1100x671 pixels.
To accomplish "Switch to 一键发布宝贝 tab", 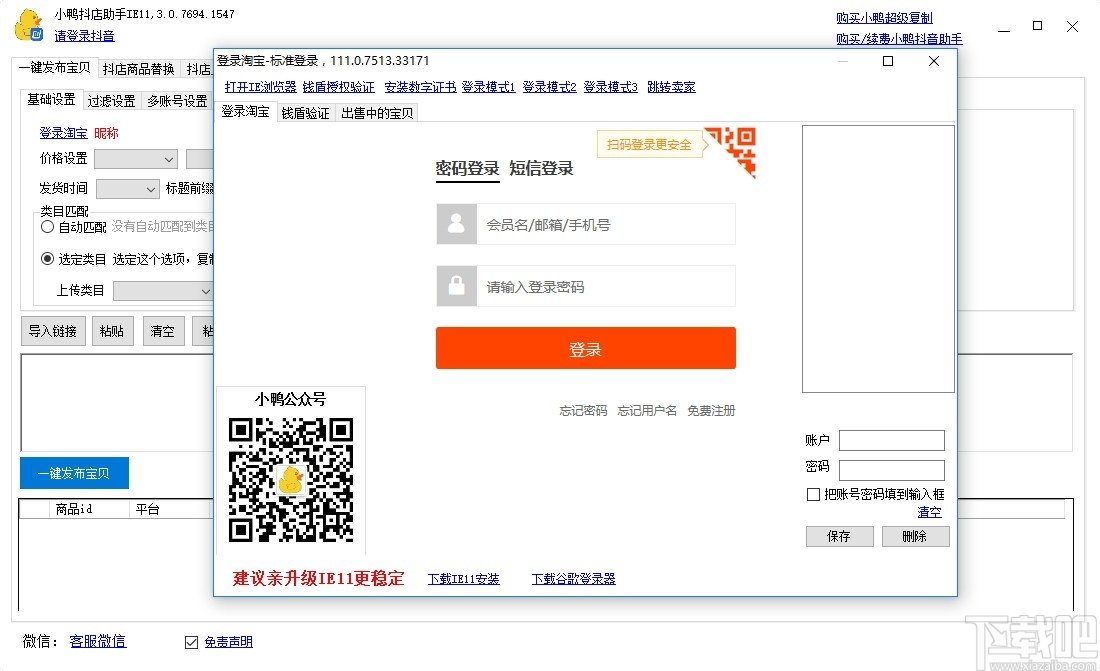I will coord(54,67).
